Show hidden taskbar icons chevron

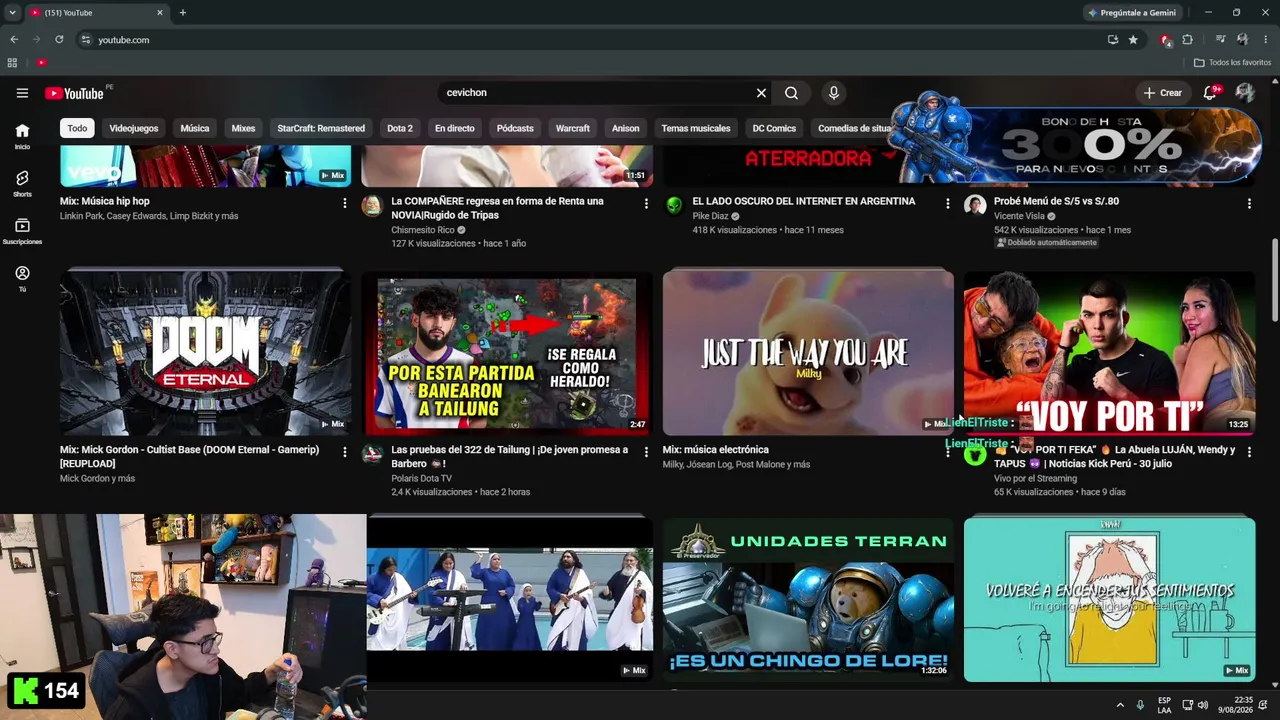tap(1120, 705)
